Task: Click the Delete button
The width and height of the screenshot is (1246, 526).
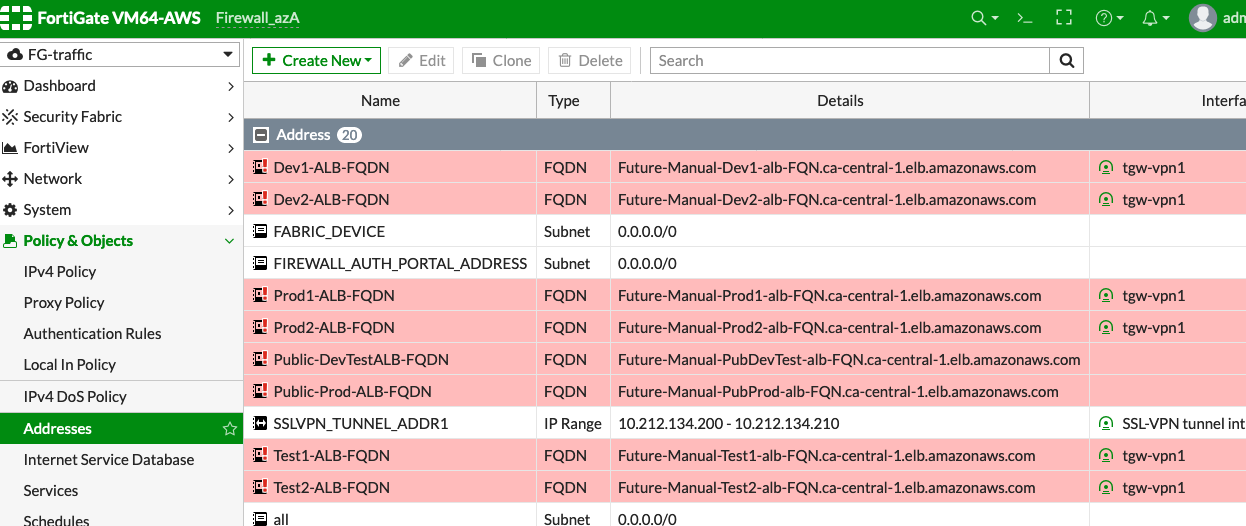Action: pos(590,61)
